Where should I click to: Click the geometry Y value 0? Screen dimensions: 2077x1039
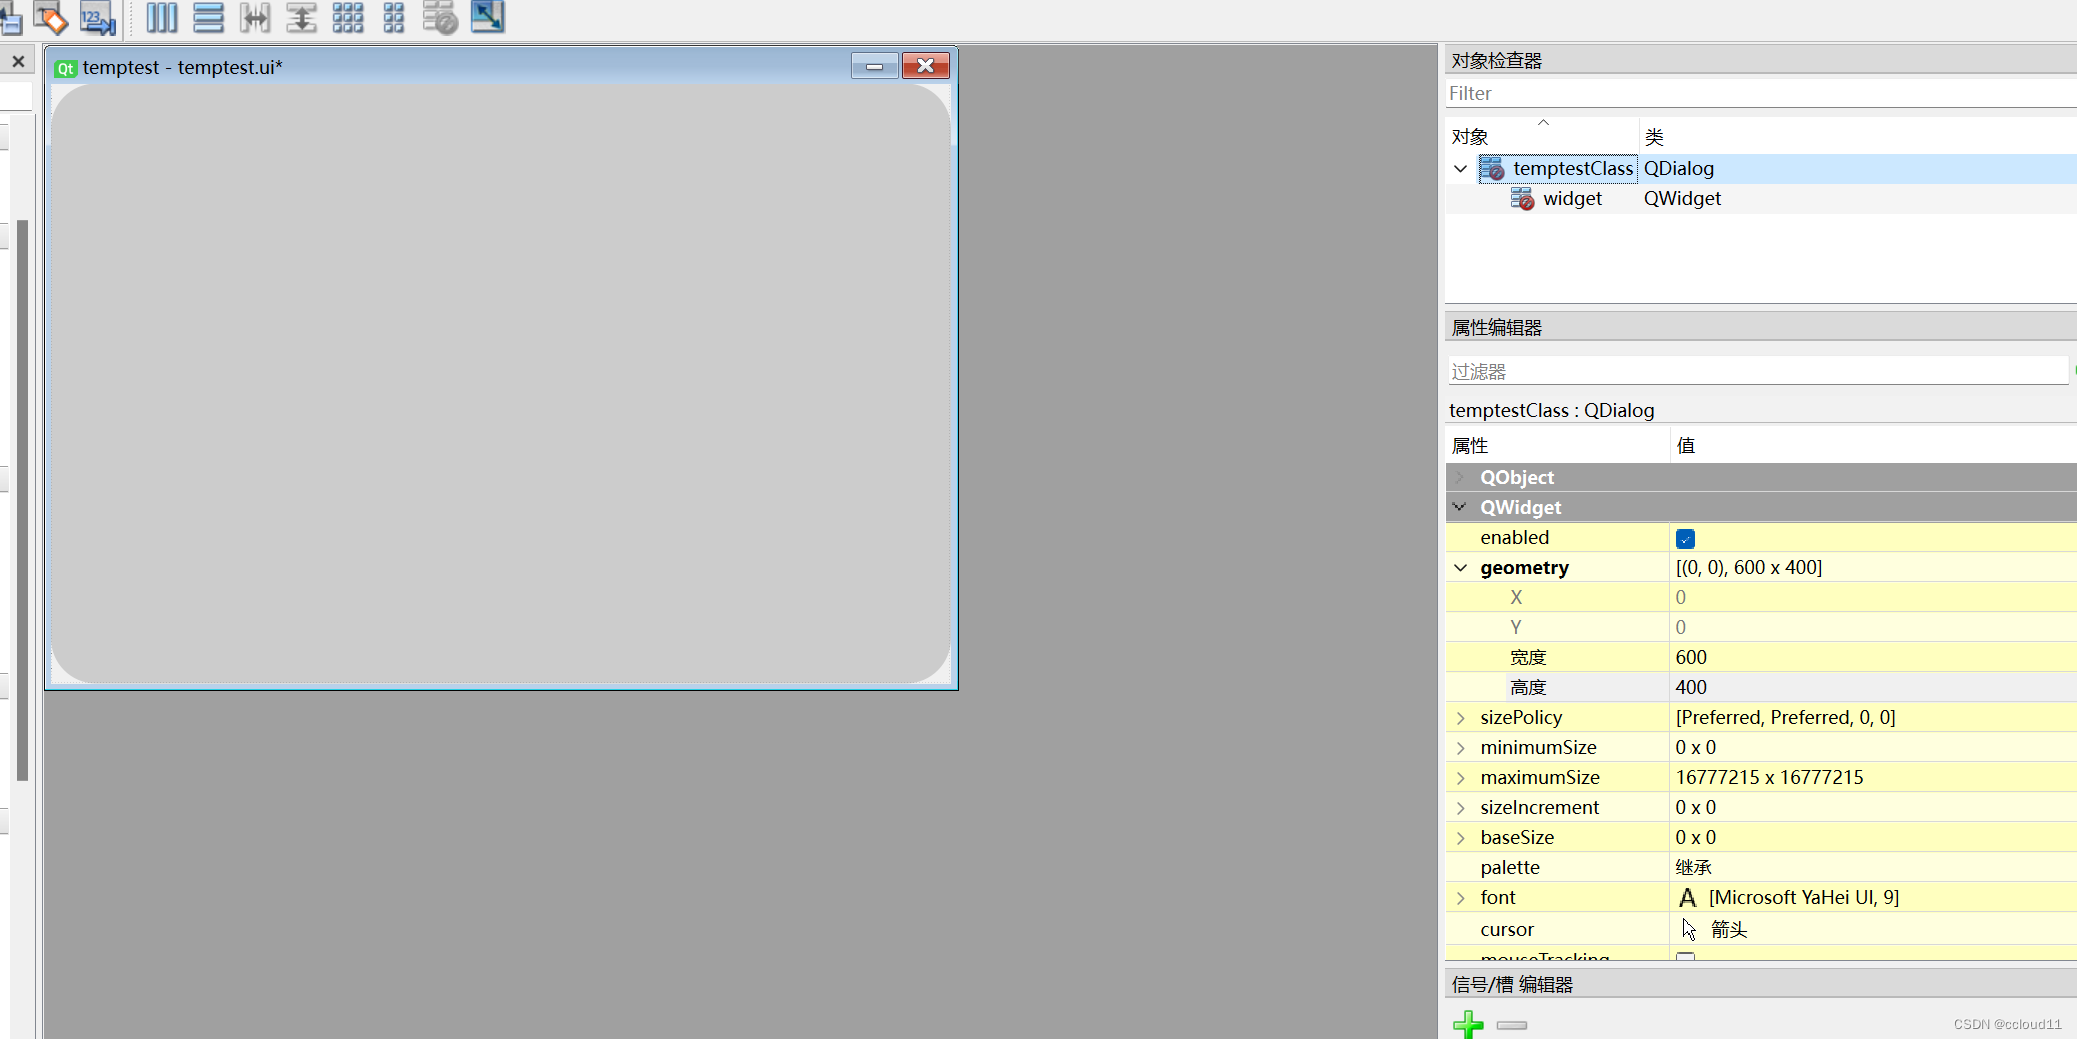click(1873, 627)
